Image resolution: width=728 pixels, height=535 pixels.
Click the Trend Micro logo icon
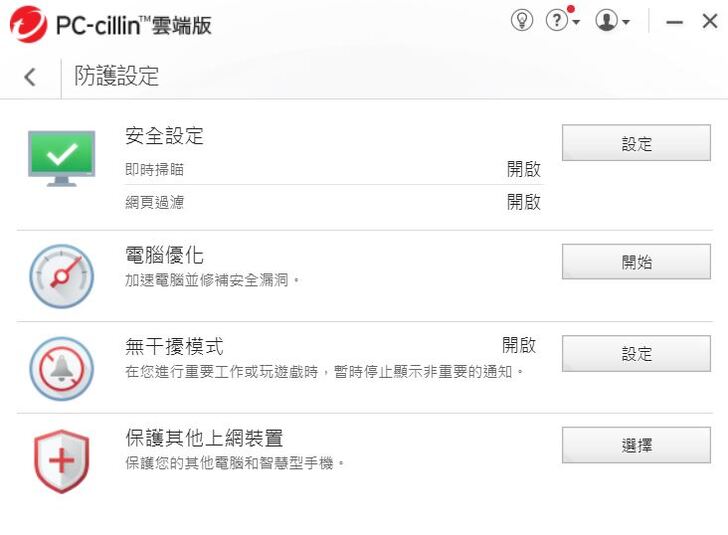point(28,24)
